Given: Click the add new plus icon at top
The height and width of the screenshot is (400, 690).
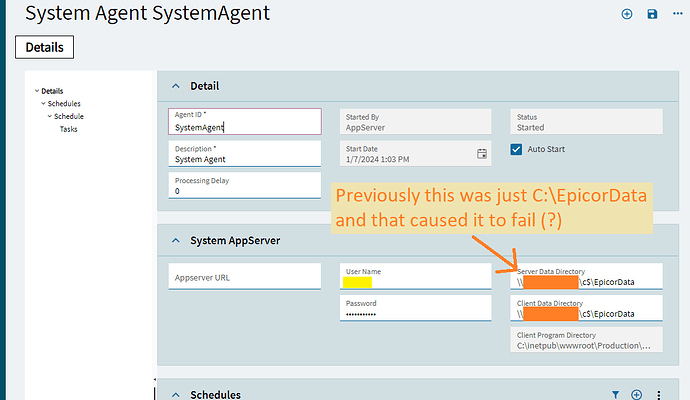Looking at the screenshot, I should click(627, 14).
